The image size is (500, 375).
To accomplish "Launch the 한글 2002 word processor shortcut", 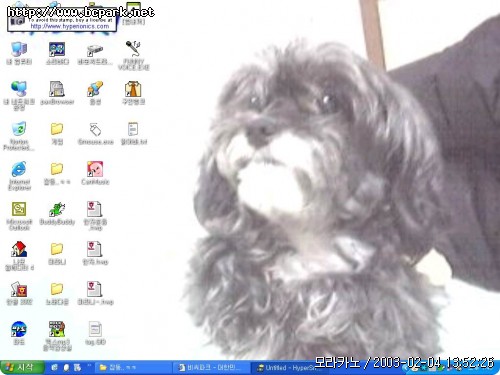I will pyautogui.click(x=19, y=293).
